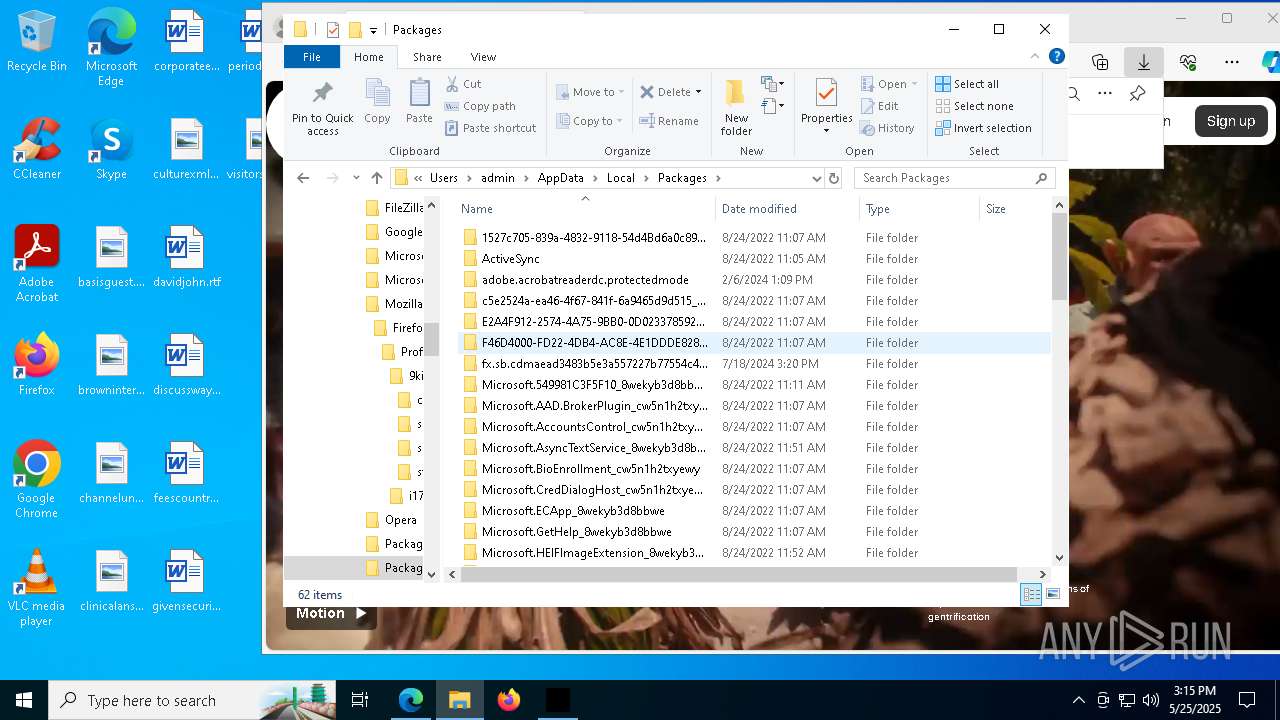The height and width of the screenshot is (720, 1280).
Task: Click Select all in ribbon
Action: pos(967,84)
